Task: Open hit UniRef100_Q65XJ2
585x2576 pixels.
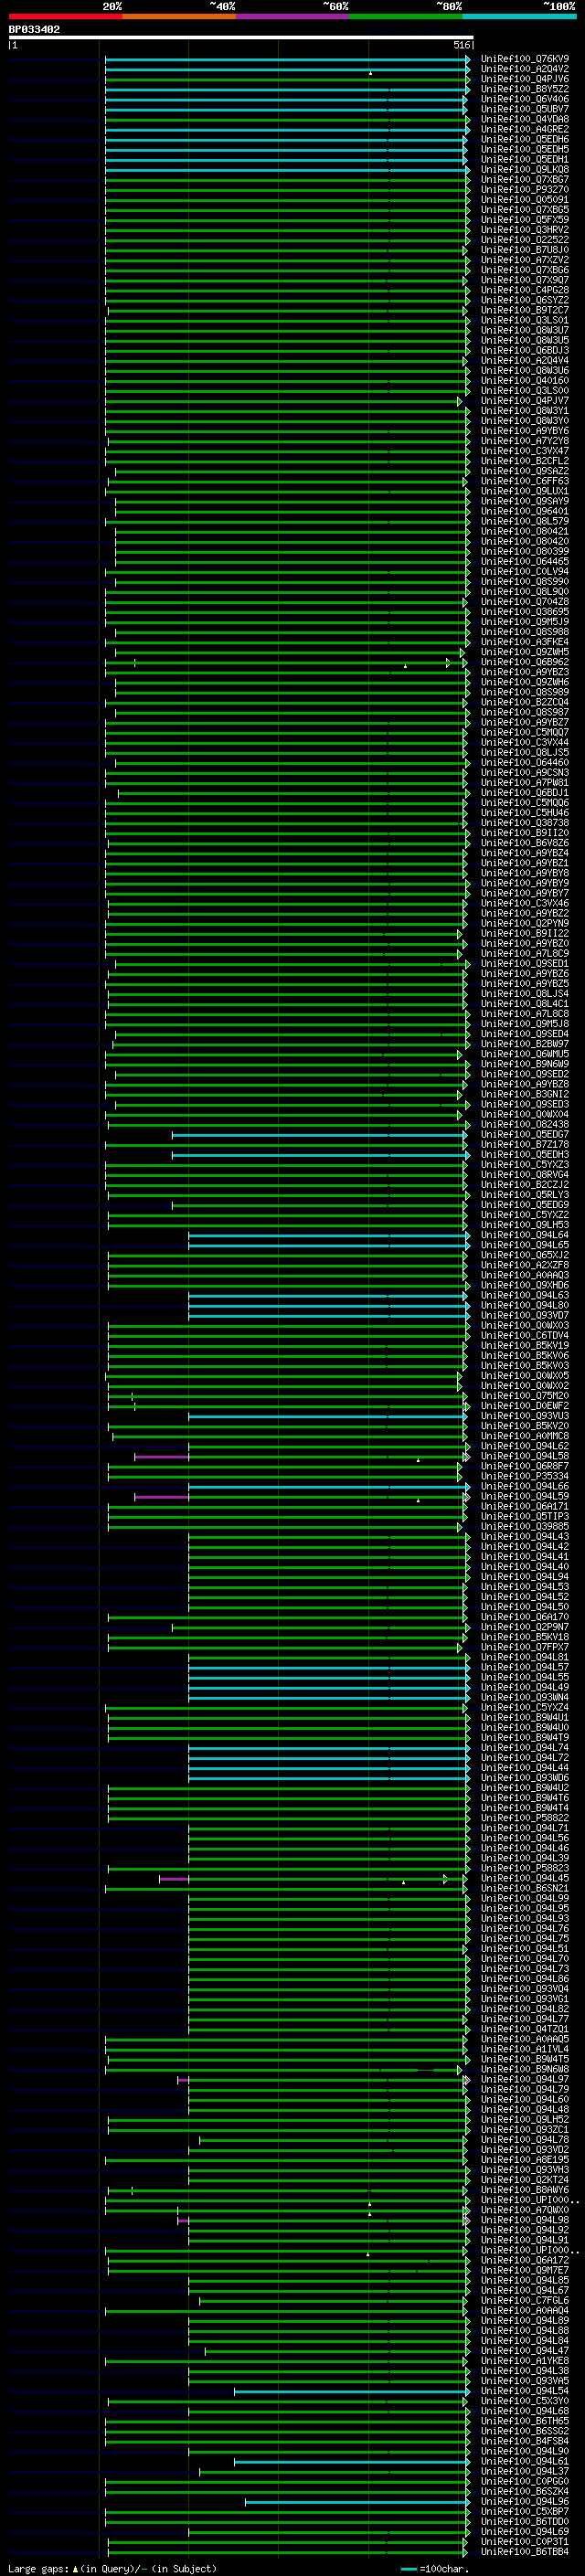Action: click(x=524, y=1255)
